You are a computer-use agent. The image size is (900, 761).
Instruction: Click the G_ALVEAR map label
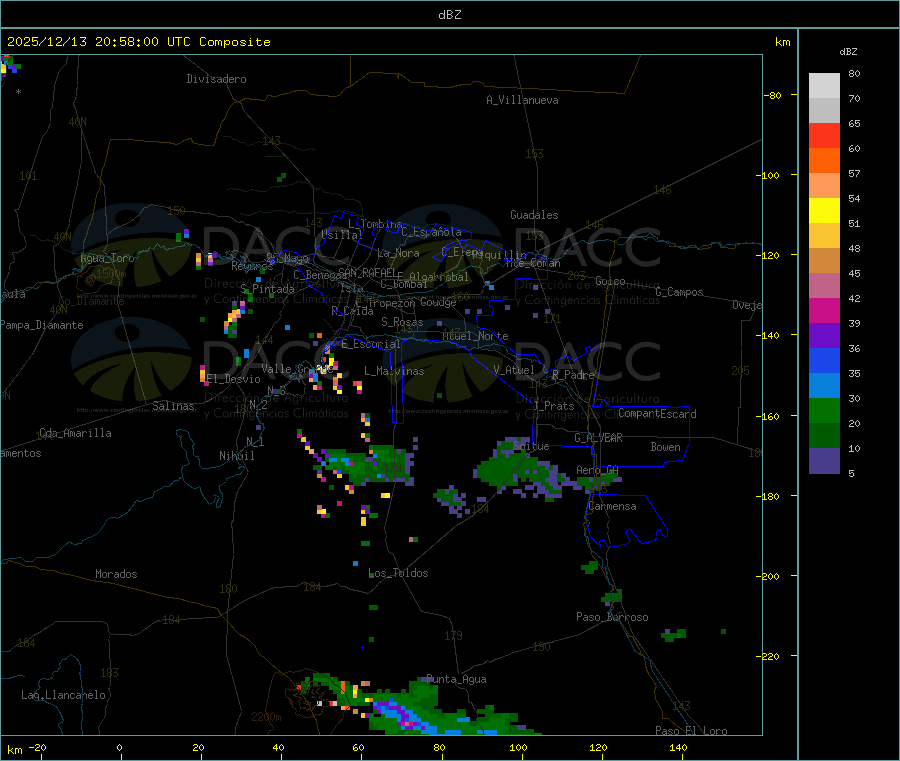coord(598,438)
